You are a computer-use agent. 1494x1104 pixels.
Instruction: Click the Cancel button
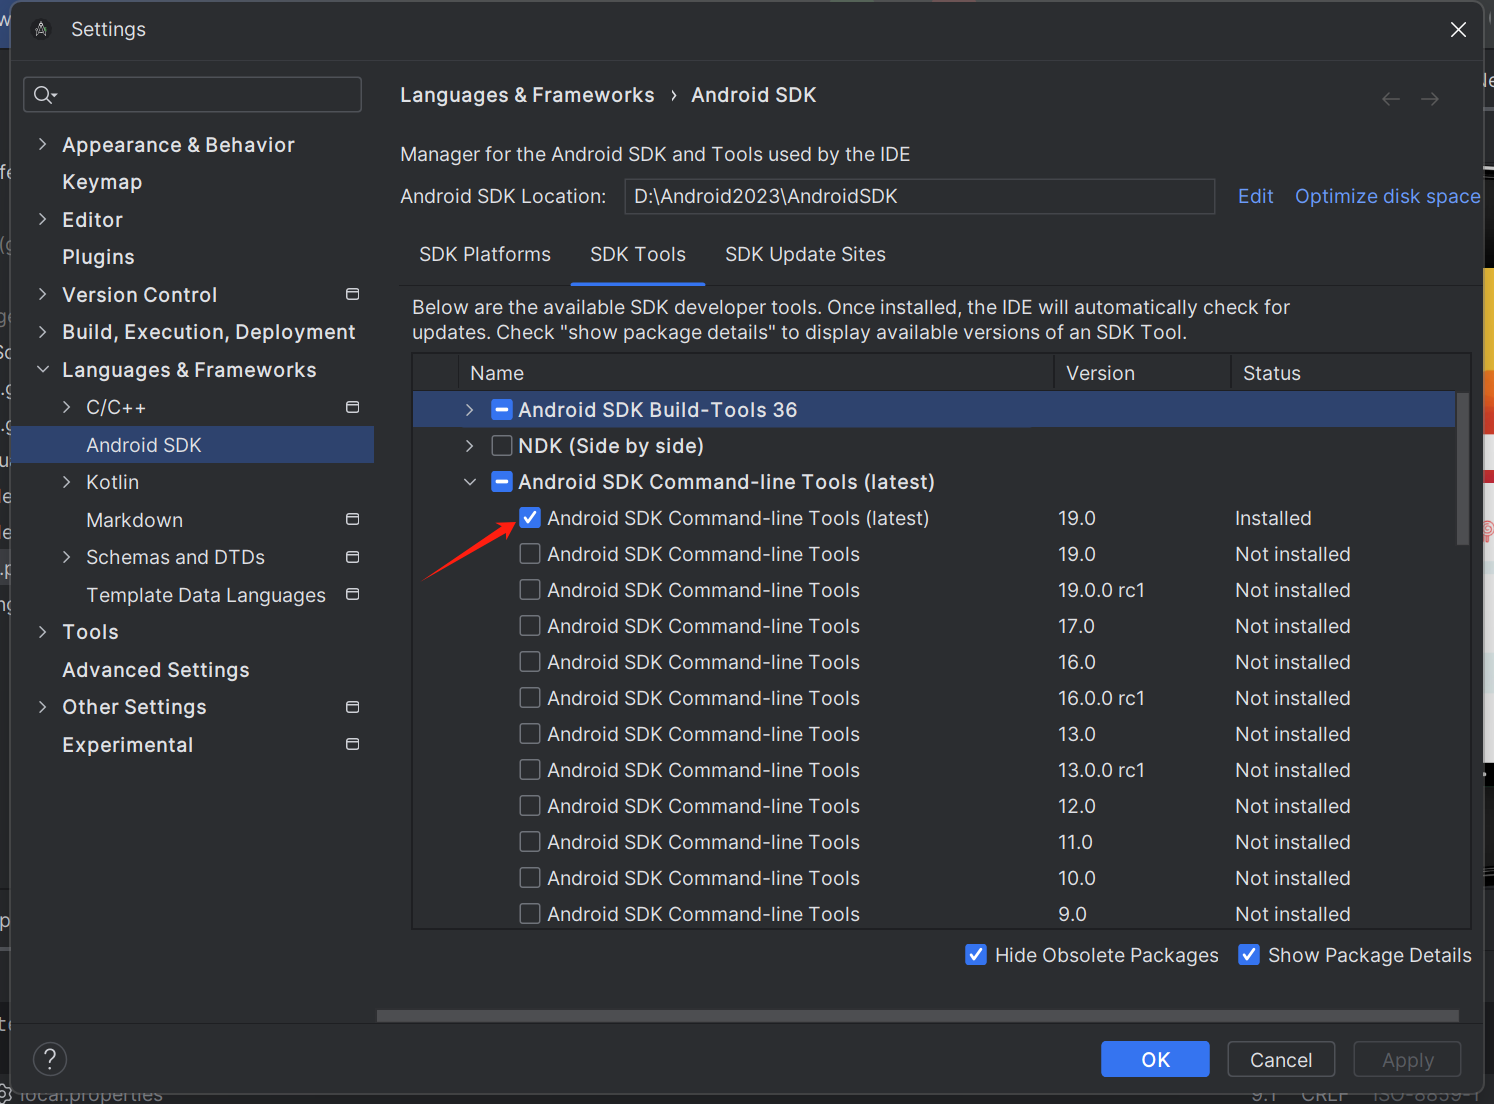(1281, 1059)
